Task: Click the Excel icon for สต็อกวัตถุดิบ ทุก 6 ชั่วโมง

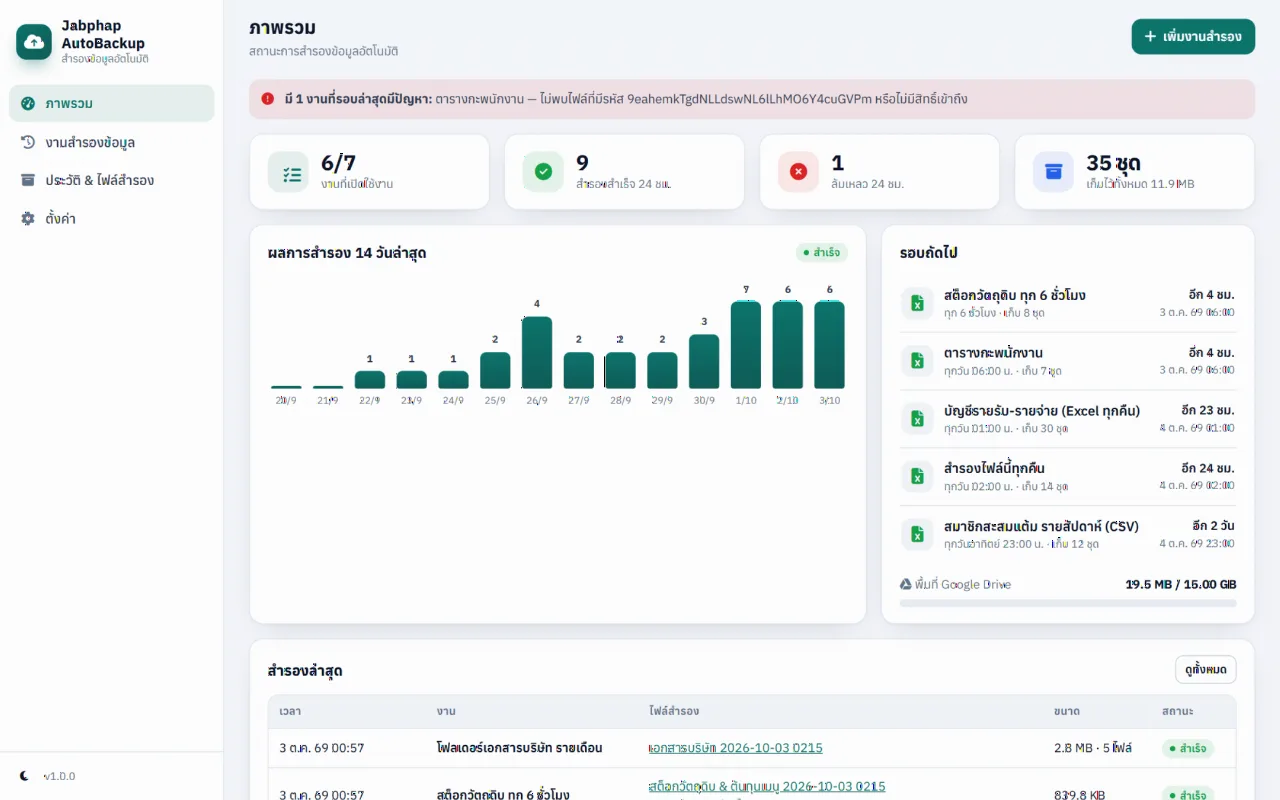Action: coord(917,303)
